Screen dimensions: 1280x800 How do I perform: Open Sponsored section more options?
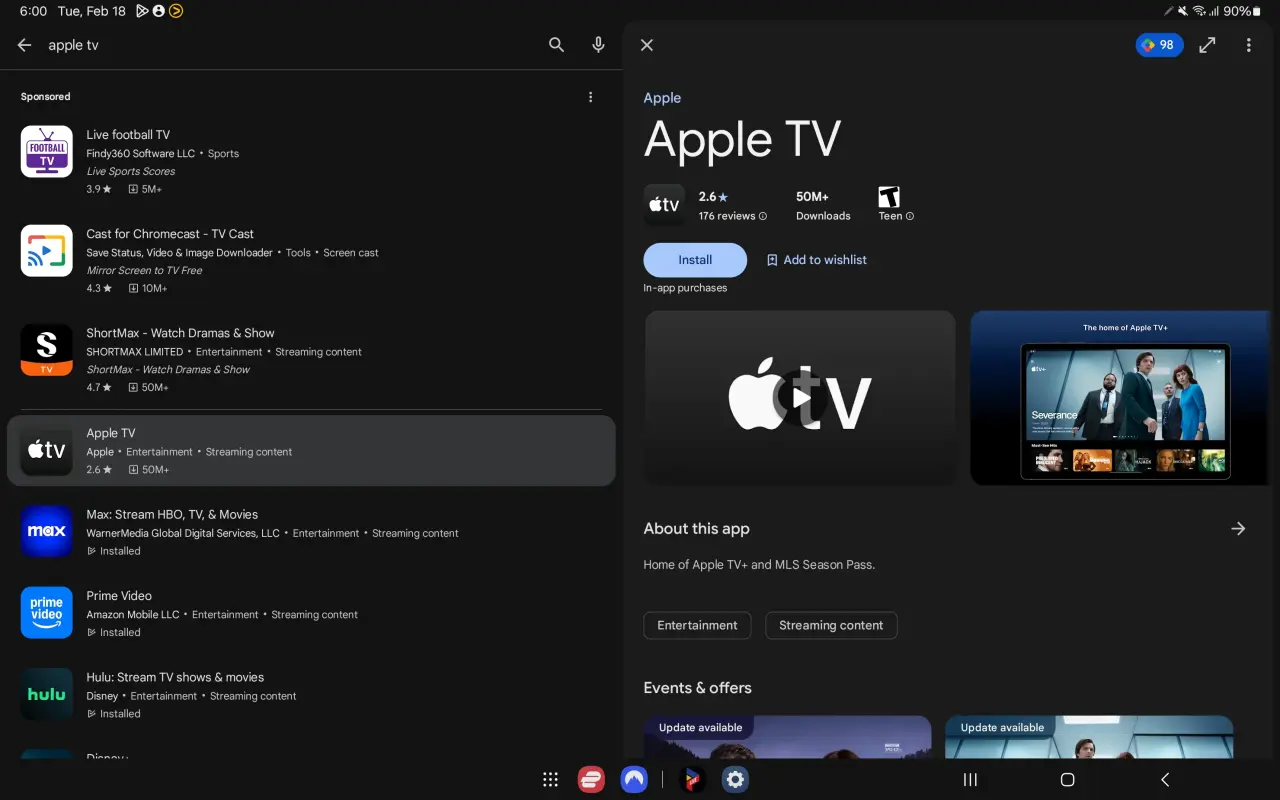pos(591,97)
